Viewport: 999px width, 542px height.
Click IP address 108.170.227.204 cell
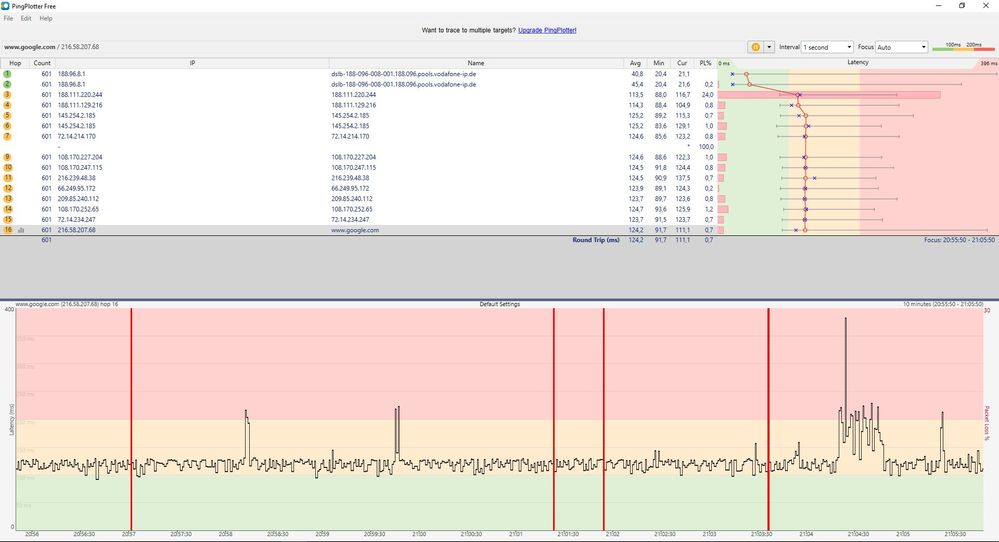[80, 157]
